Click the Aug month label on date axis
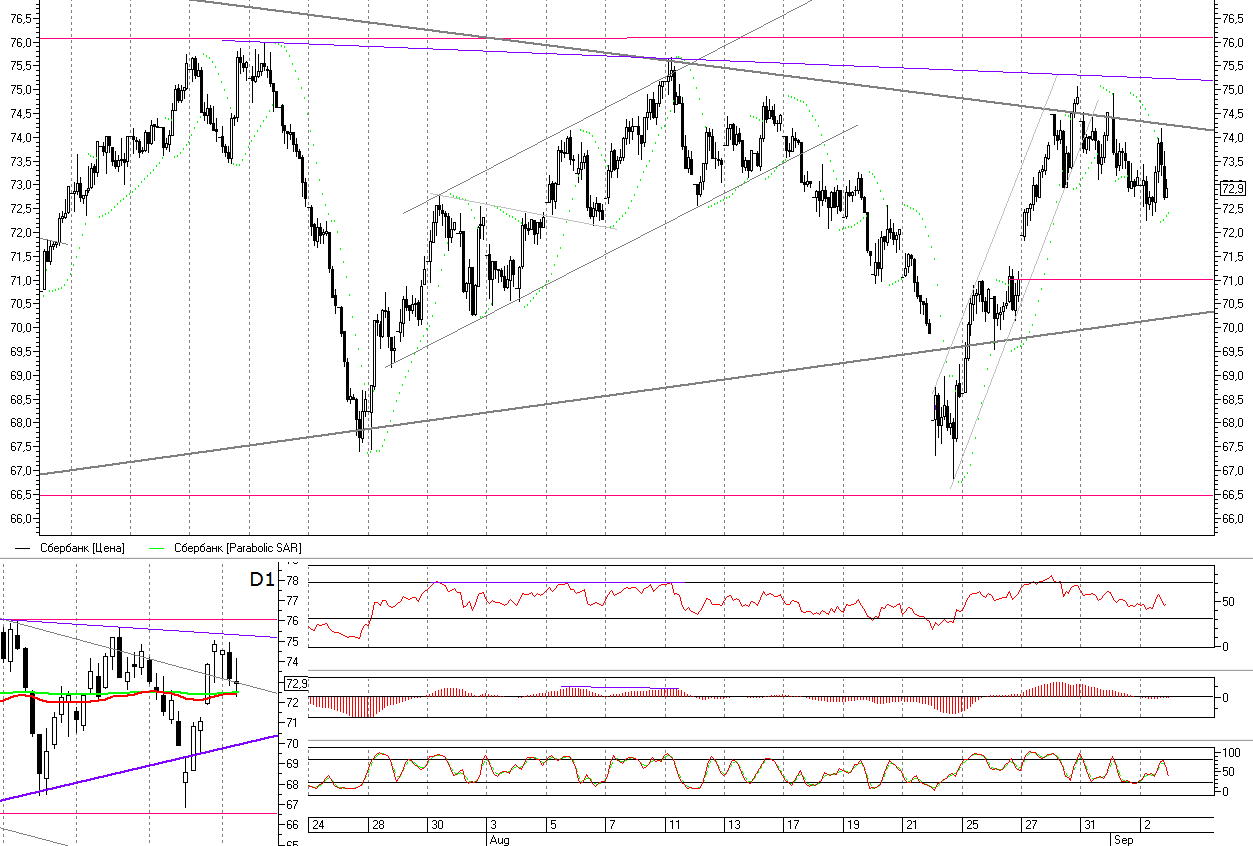The height and width of the screenshot is (846, 1253). (499, 840)
